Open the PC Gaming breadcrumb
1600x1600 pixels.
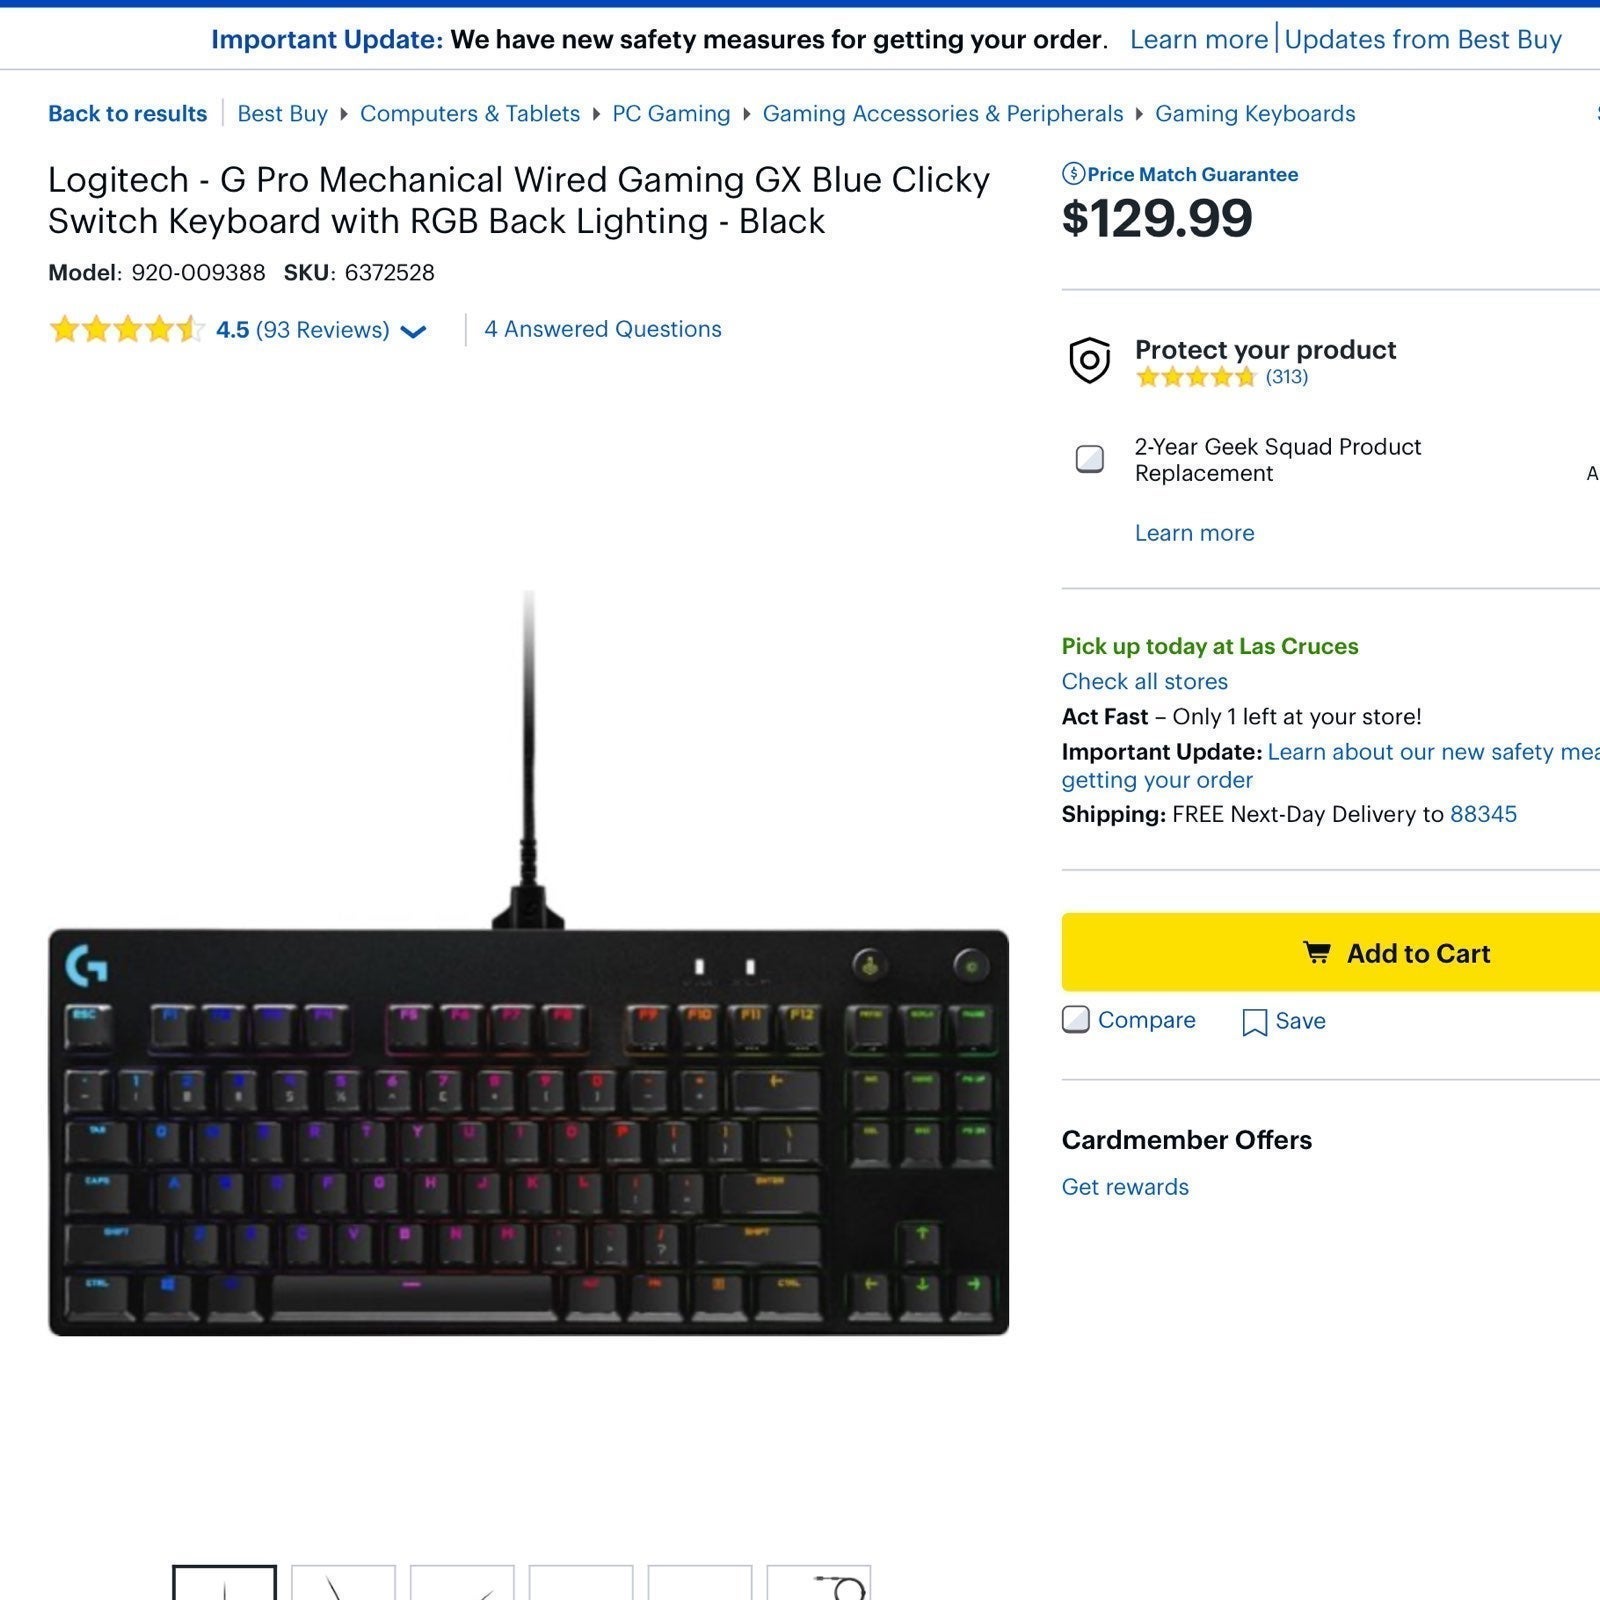pyautogui.click(x=671, y=114)
